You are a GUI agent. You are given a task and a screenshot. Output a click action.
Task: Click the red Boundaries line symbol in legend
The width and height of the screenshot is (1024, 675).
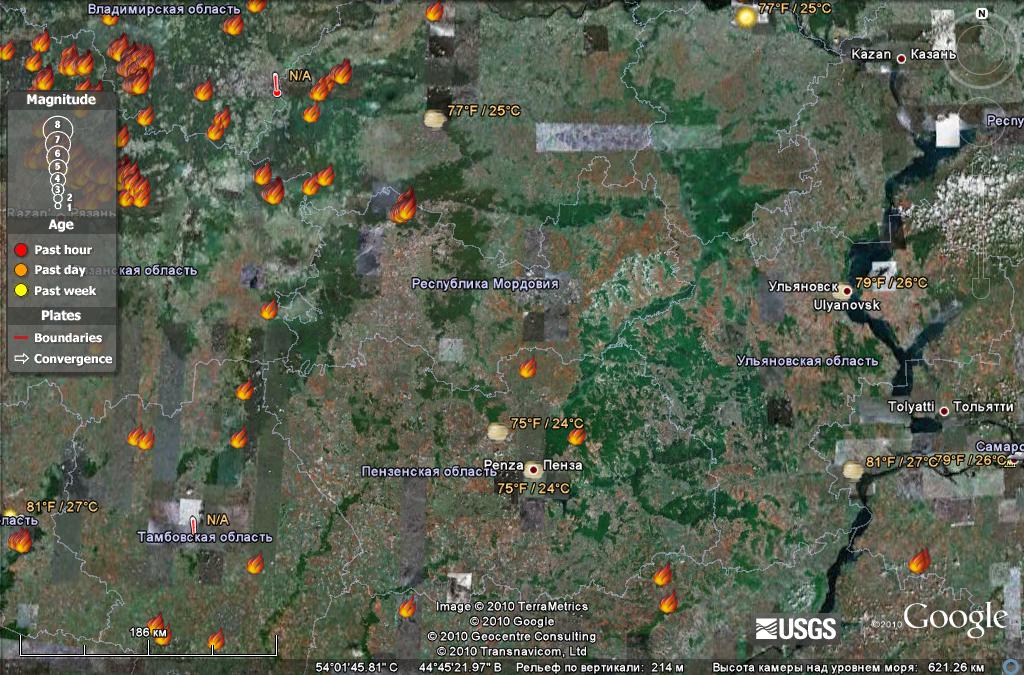pyautogui.click(x=22, y=338)
